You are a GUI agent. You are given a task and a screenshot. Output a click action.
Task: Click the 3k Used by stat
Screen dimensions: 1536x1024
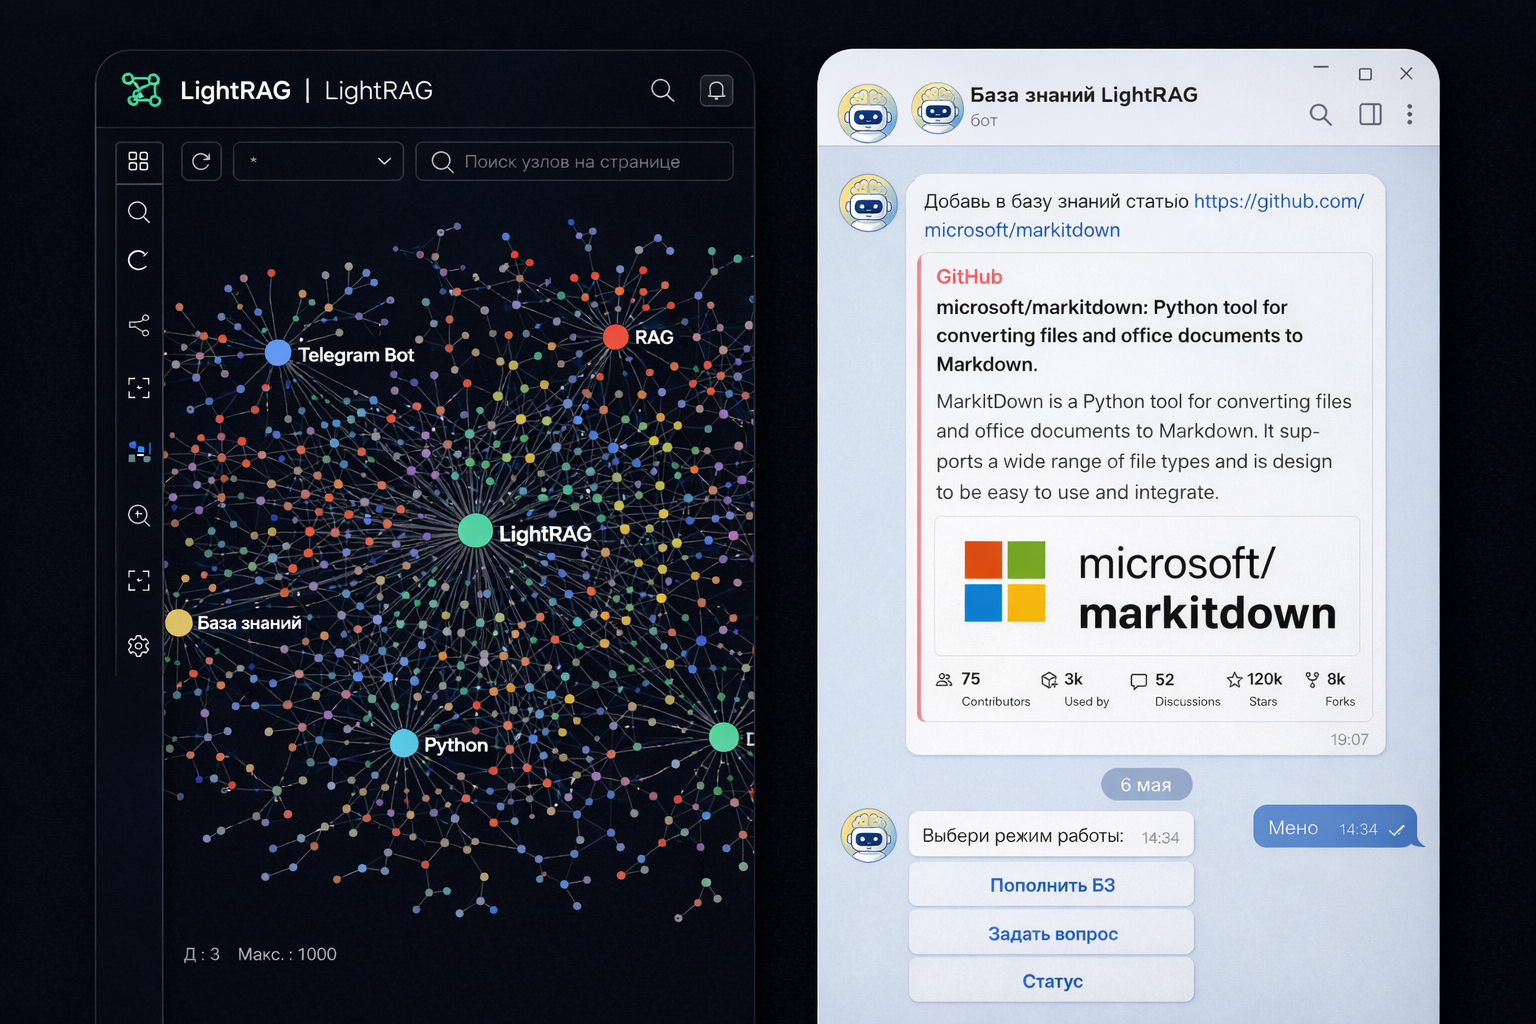point(1075,689)
